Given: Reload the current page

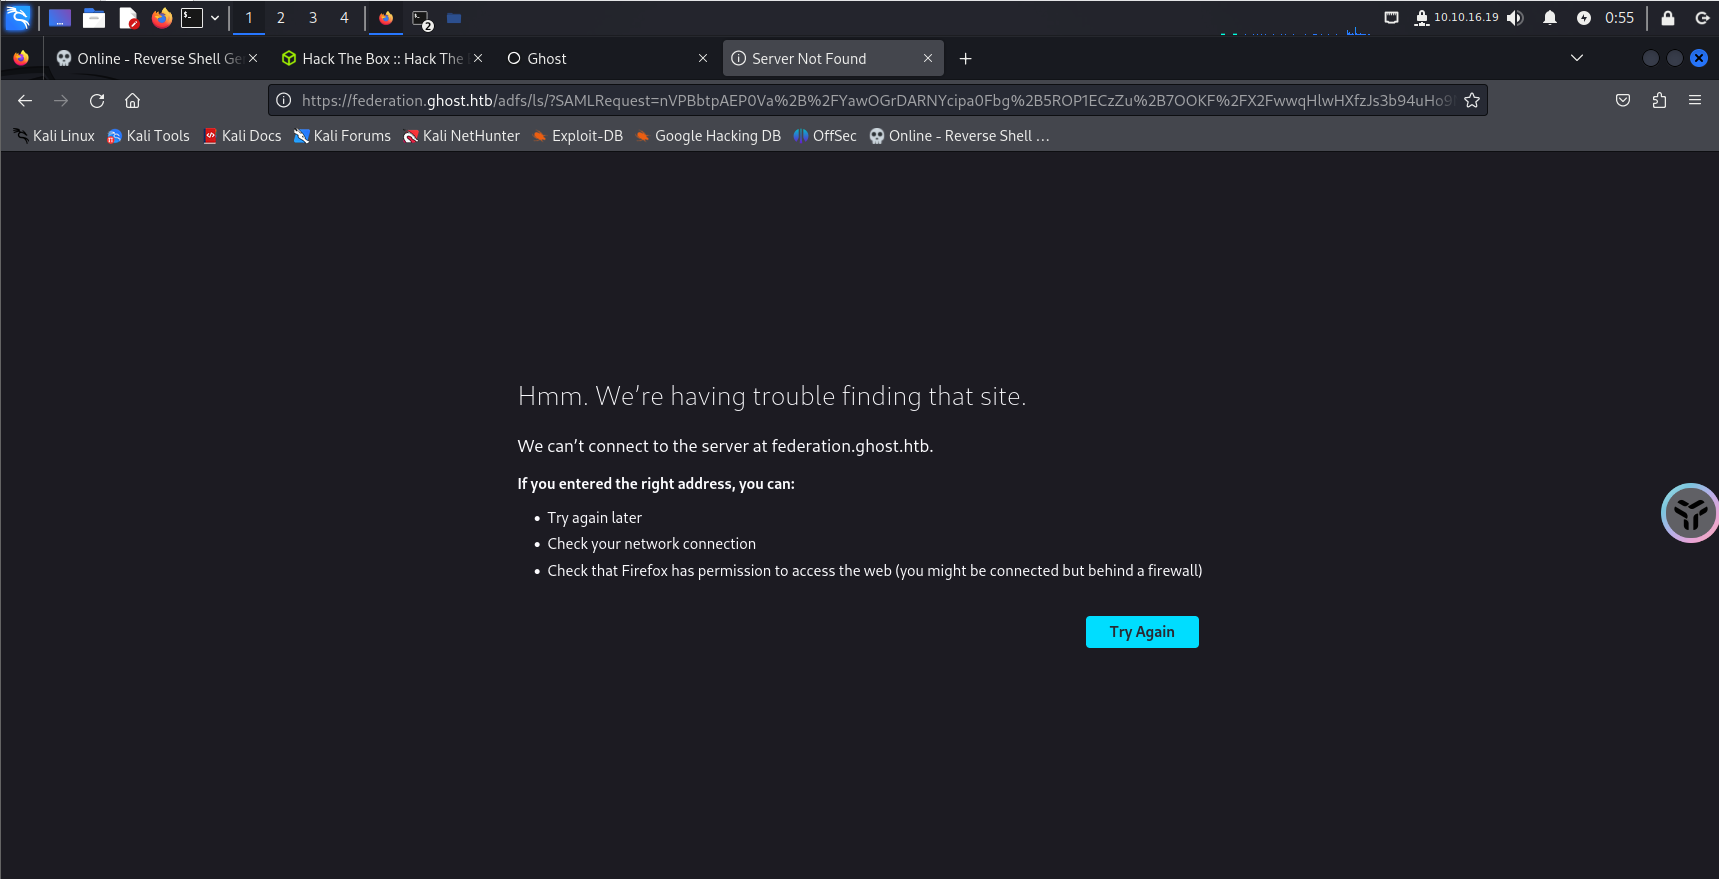Looking at the screenshot, I should tap(97, 101).
